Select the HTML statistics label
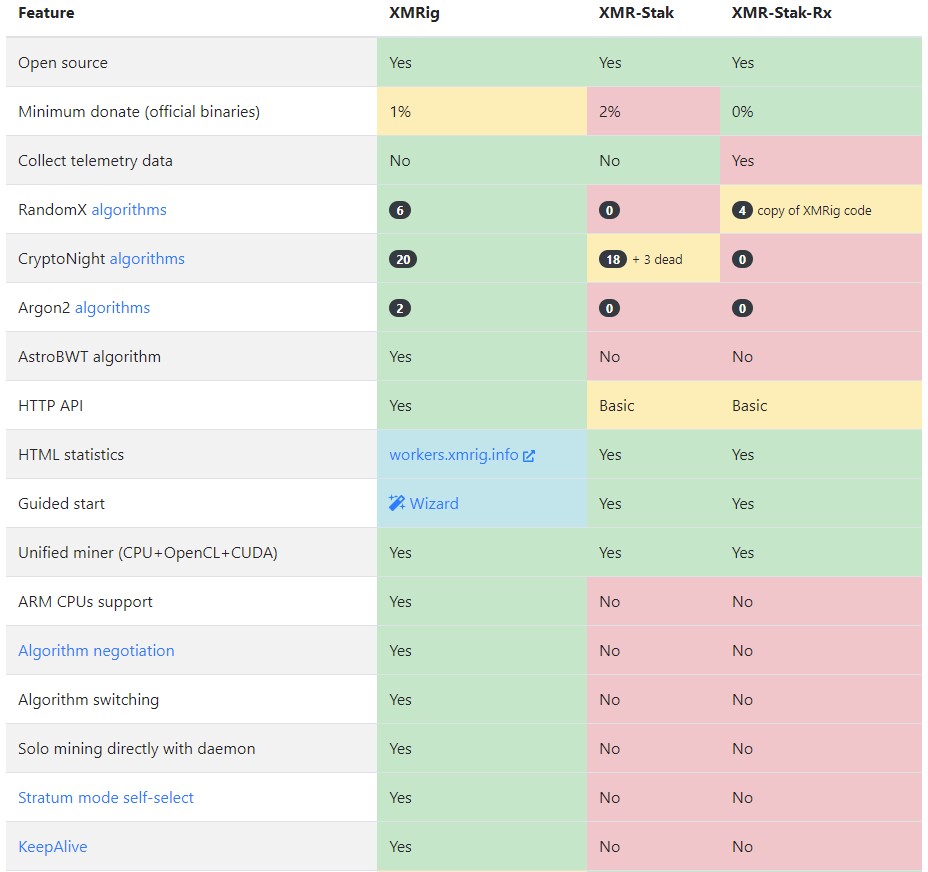This screenshot has width=928, height=872. point(71,455)
